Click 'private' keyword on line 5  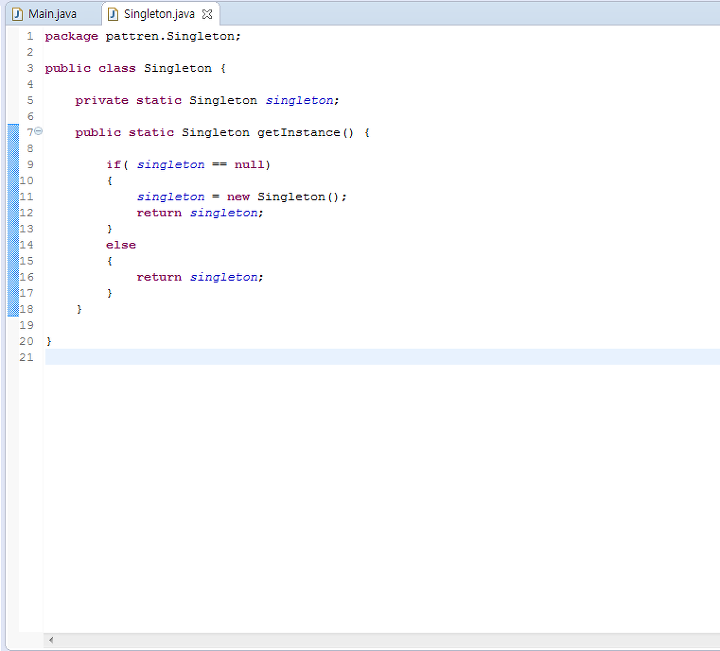point(102,101)
